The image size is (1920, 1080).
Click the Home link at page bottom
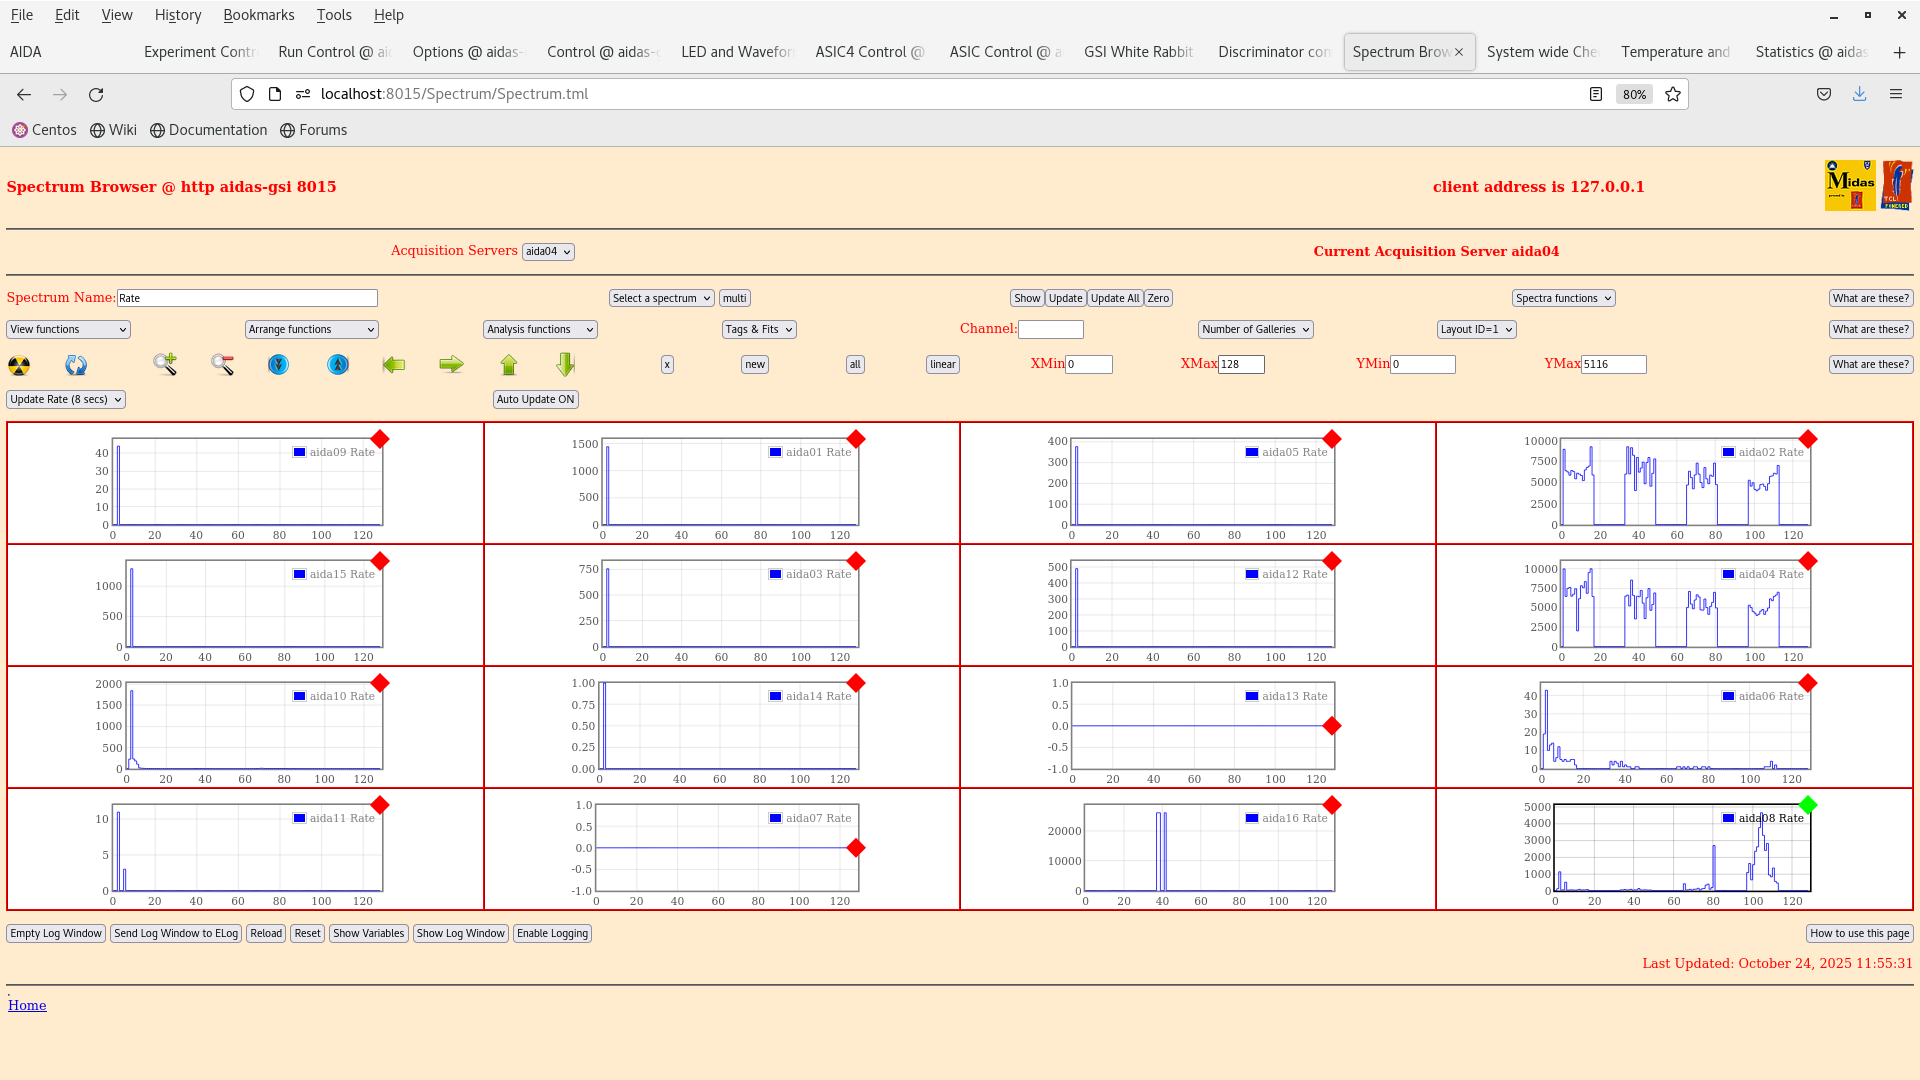pyautogui.click(x=27, y=1005)
